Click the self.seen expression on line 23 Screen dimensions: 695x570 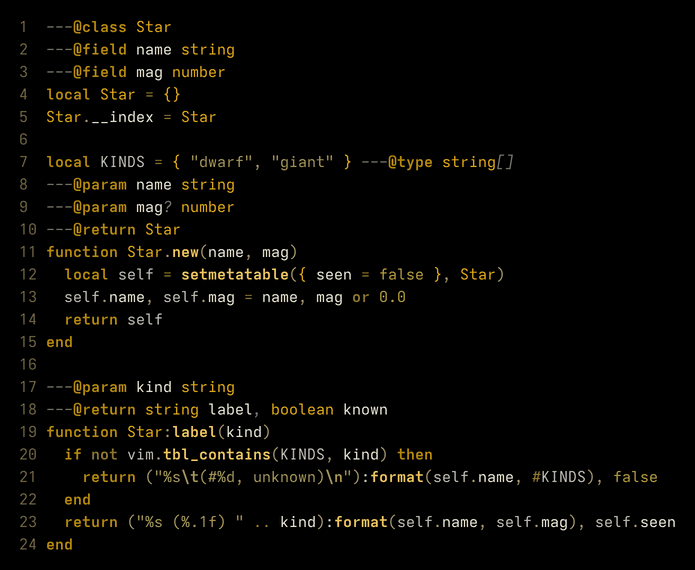point(635,522)
